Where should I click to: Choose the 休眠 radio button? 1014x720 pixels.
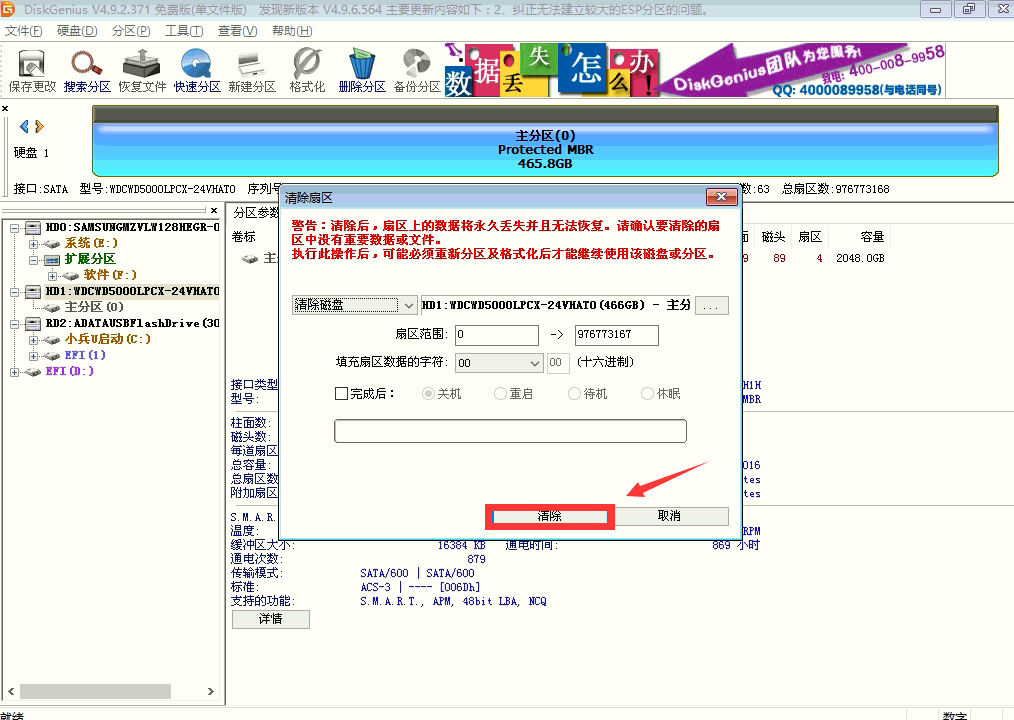(646, 393)
